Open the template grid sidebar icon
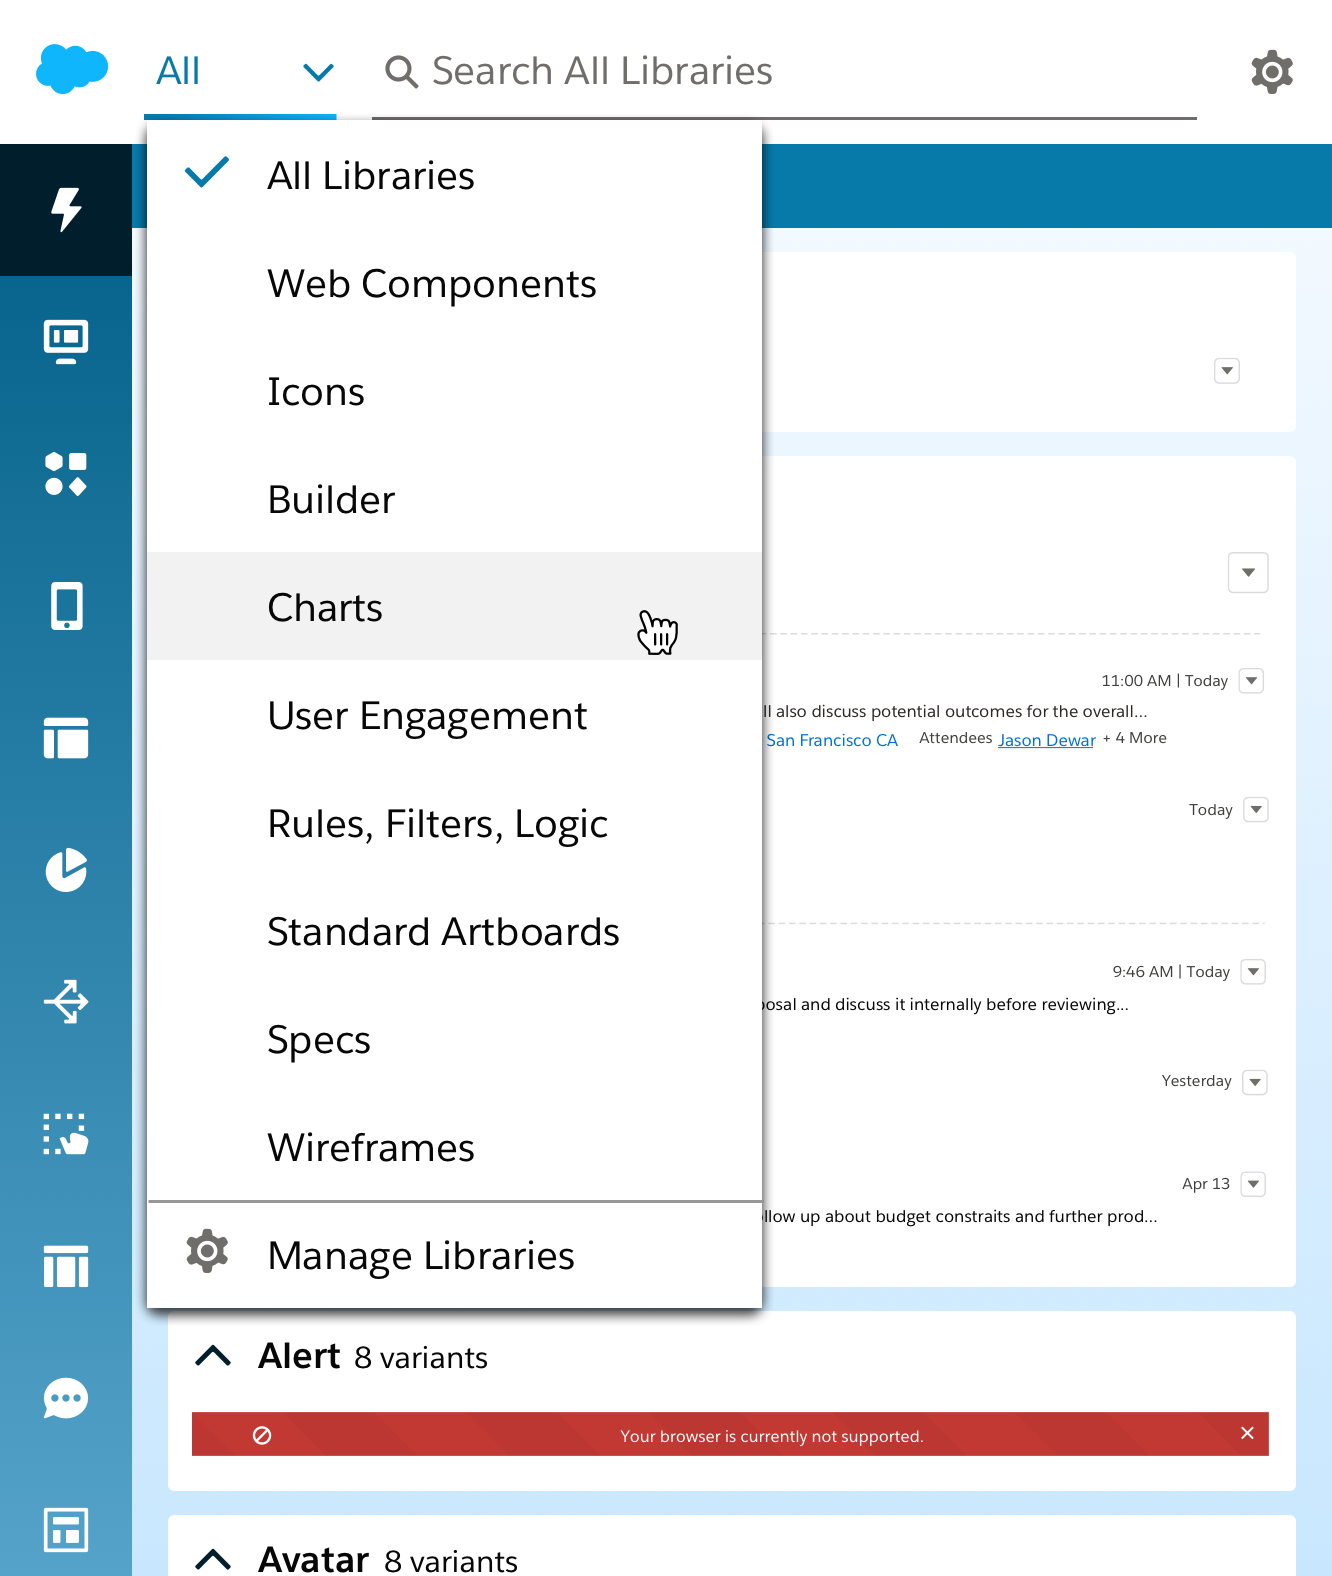 tap(66, 1530)
